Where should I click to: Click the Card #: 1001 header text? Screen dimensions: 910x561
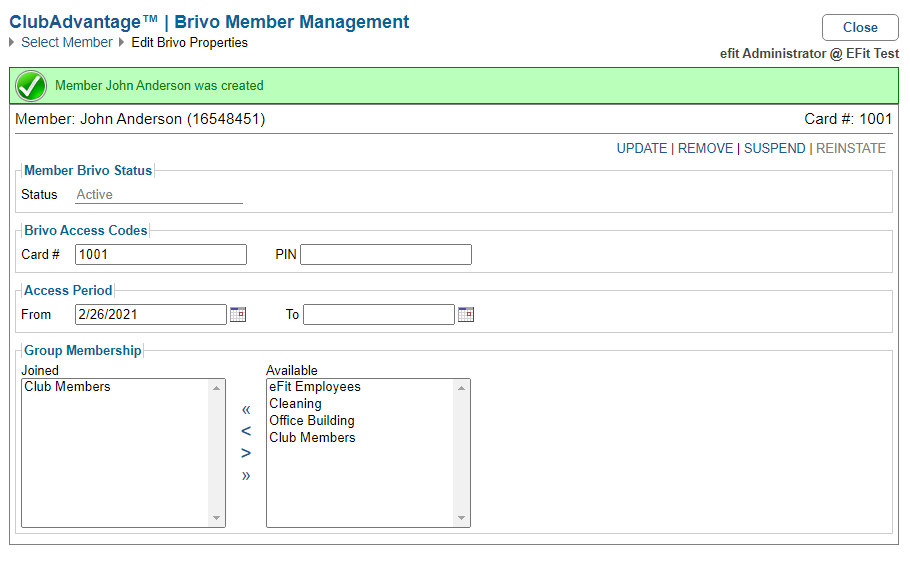click(x=848, y=119)
